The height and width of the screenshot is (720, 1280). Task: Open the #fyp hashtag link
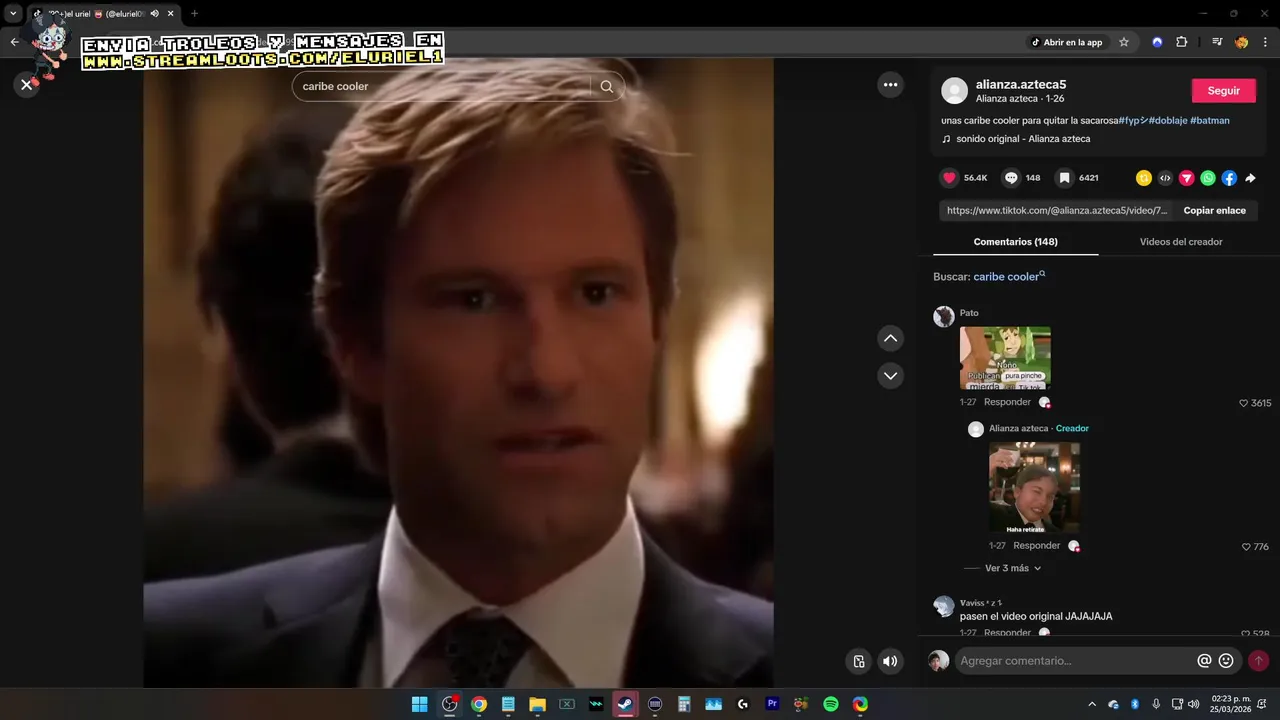[1133, 120]
